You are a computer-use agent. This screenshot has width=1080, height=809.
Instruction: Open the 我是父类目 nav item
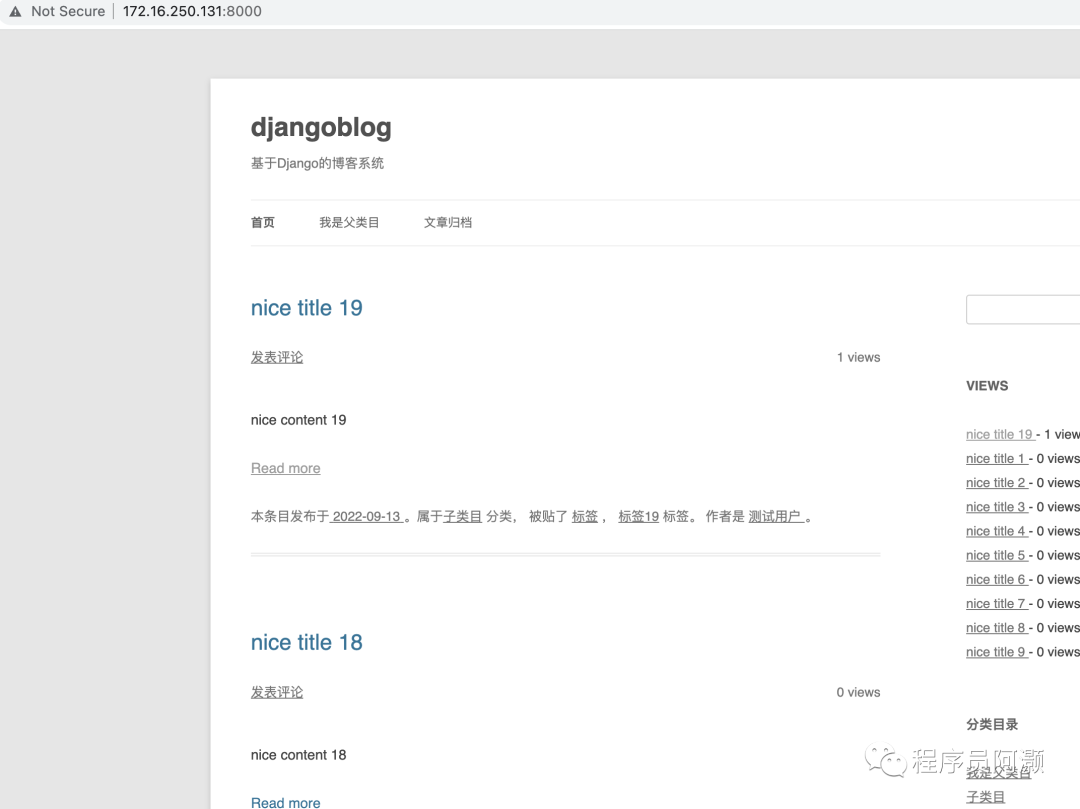(x=349, y=222)
